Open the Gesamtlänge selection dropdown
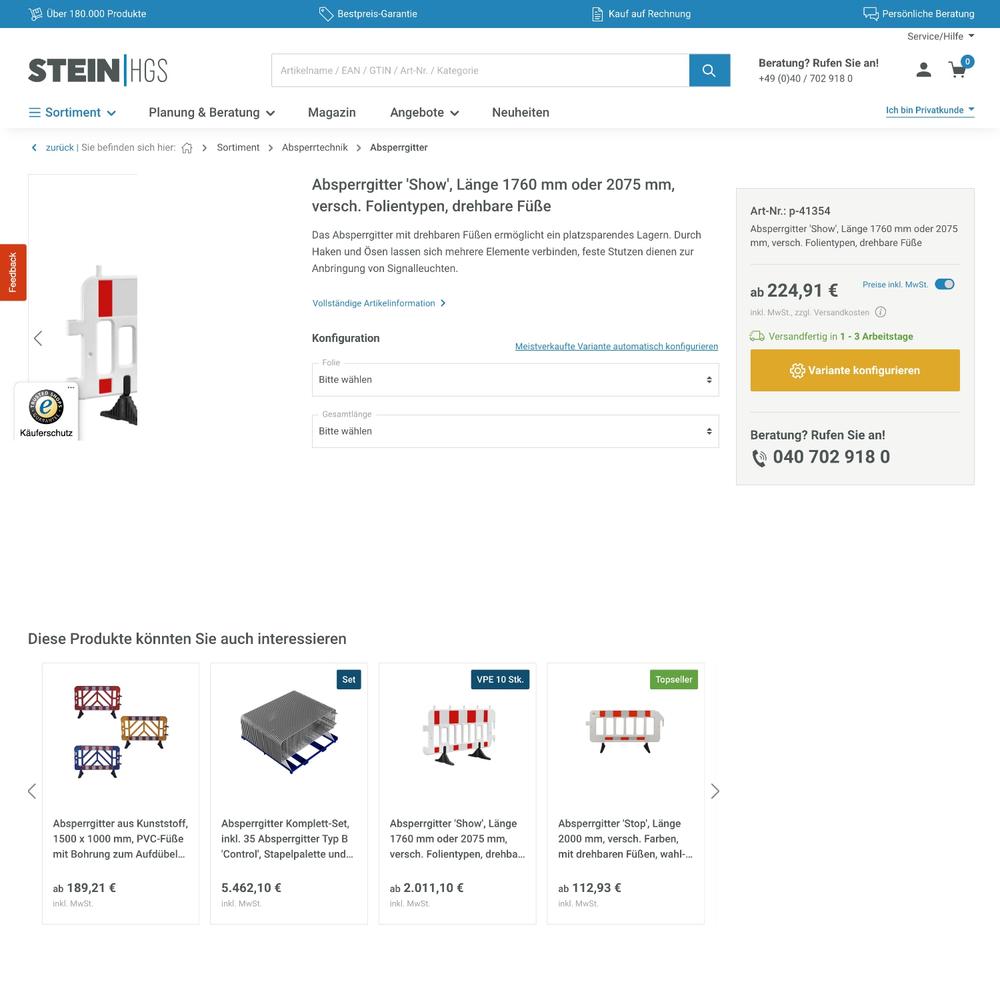Screen dimensions: 1000x1000 tap(515, 431)
